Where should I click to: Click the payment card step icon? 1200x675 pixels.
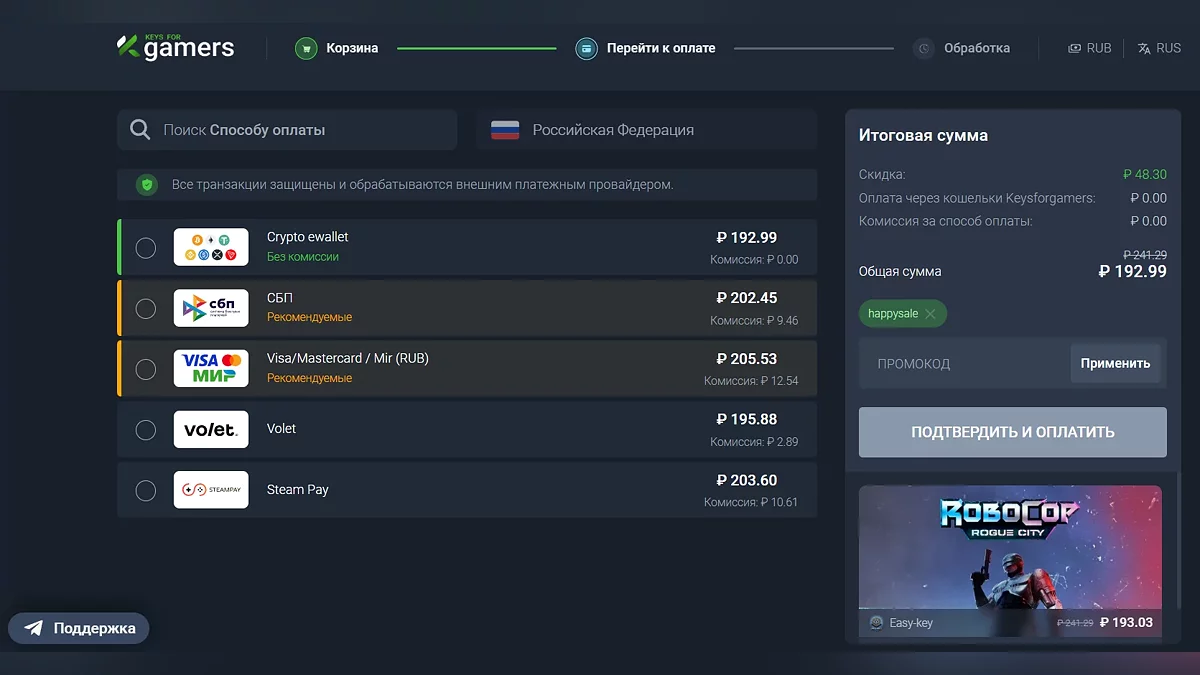click(586, 48)
